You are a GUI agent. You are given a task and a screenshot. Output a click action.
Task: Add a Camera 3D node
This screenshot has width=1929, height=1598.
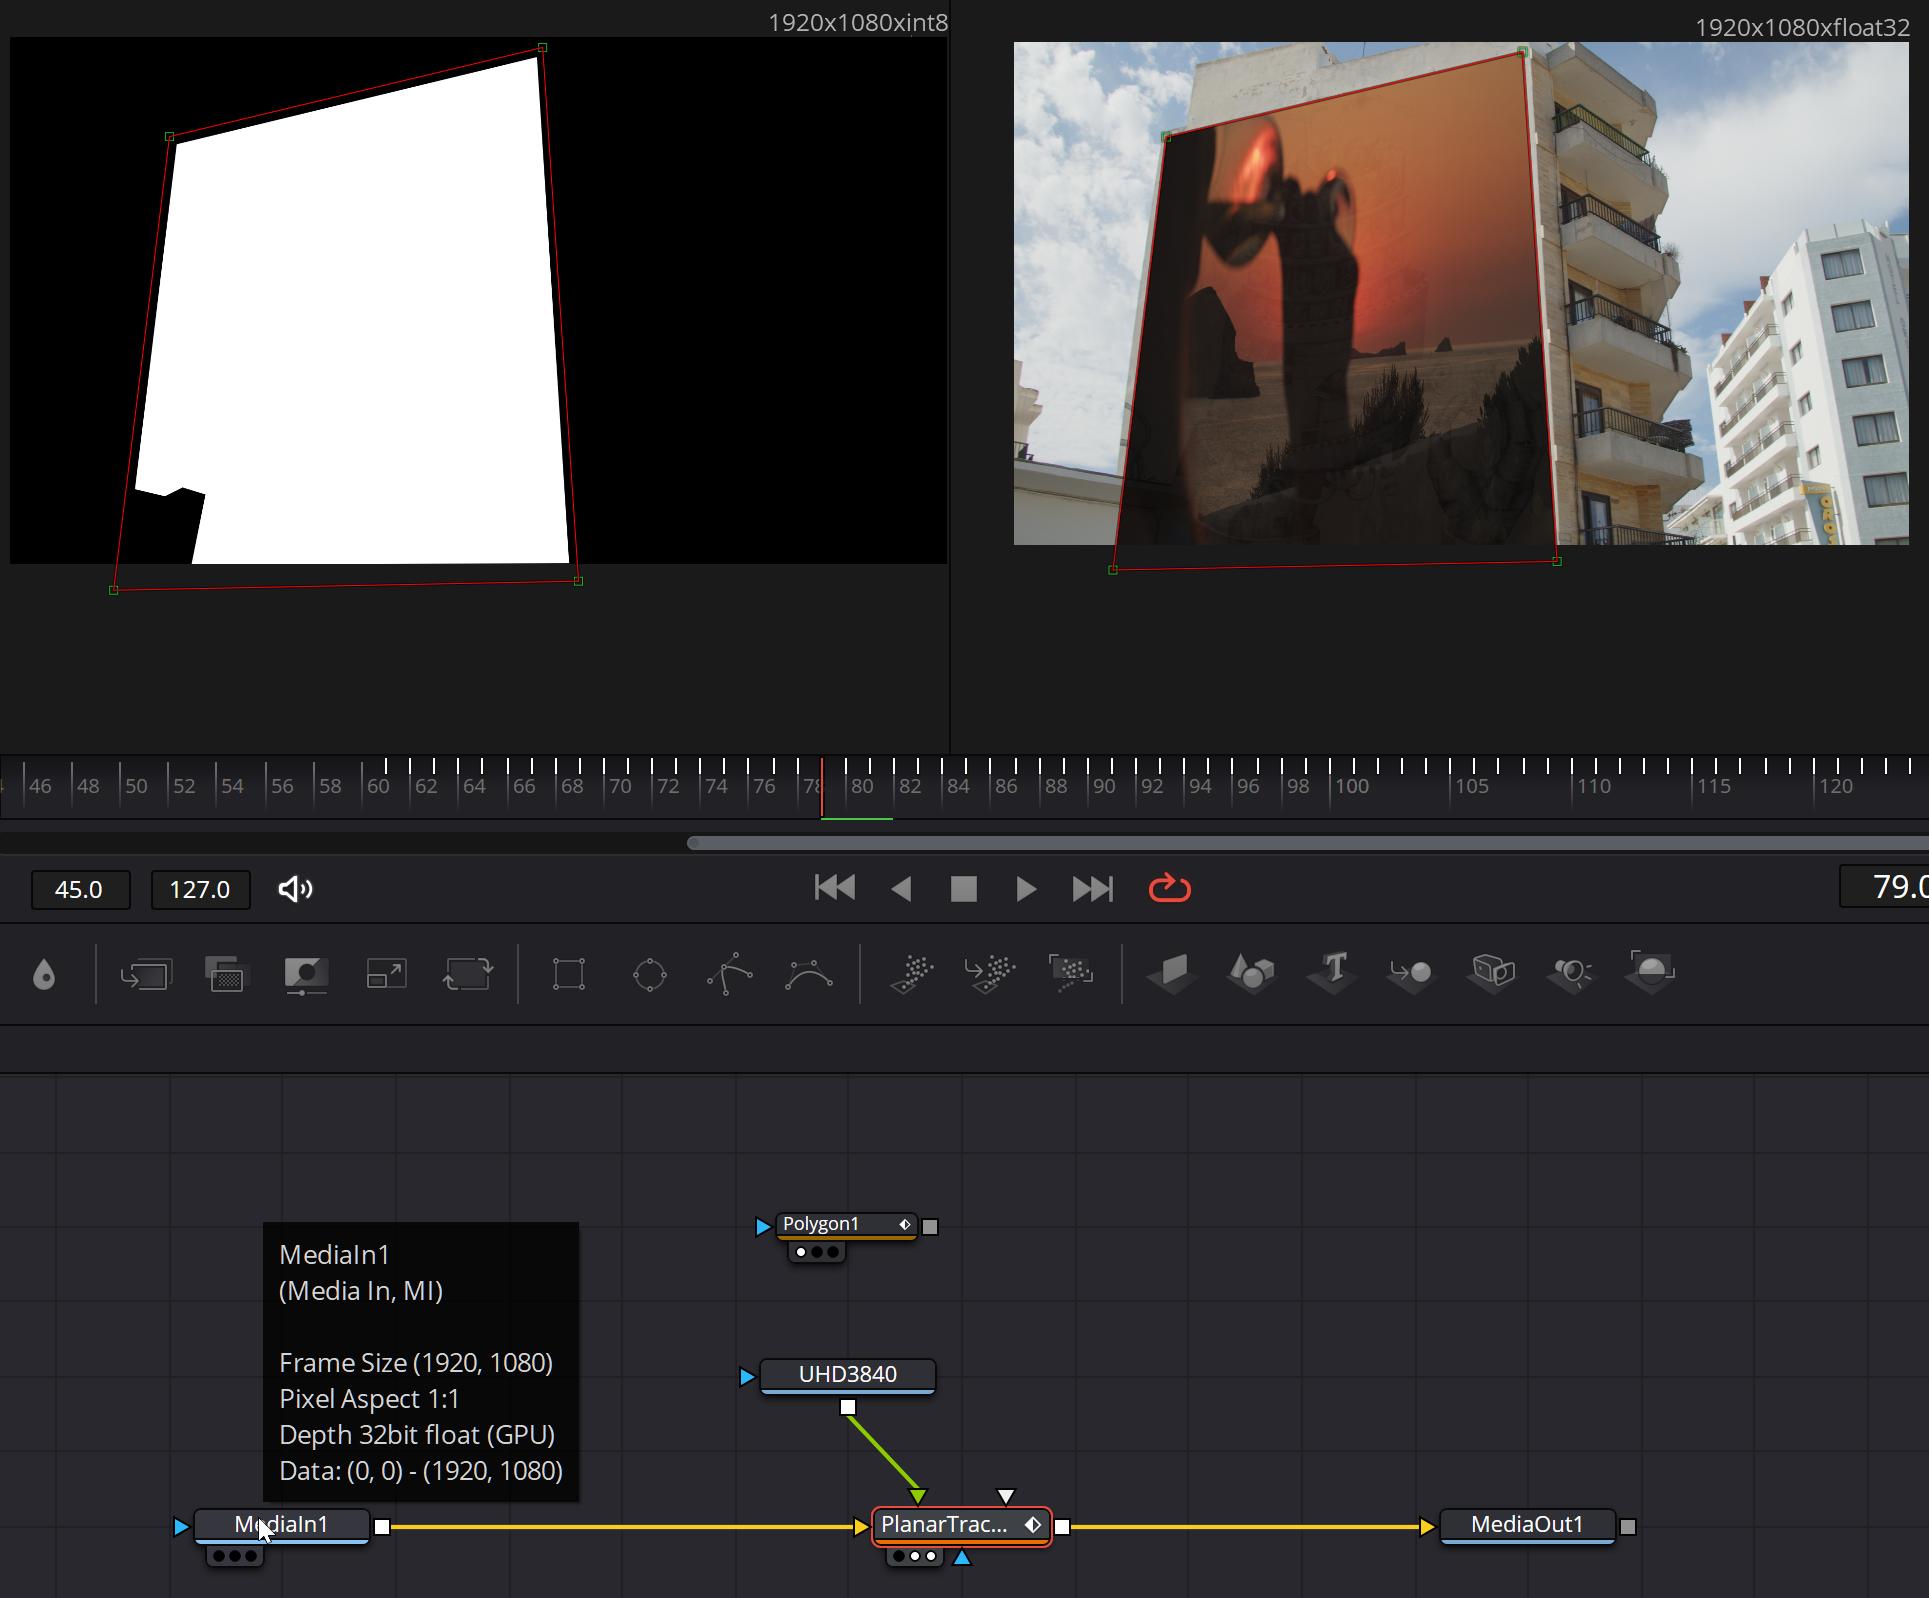pyautogui.click(x=1492, y=972)
